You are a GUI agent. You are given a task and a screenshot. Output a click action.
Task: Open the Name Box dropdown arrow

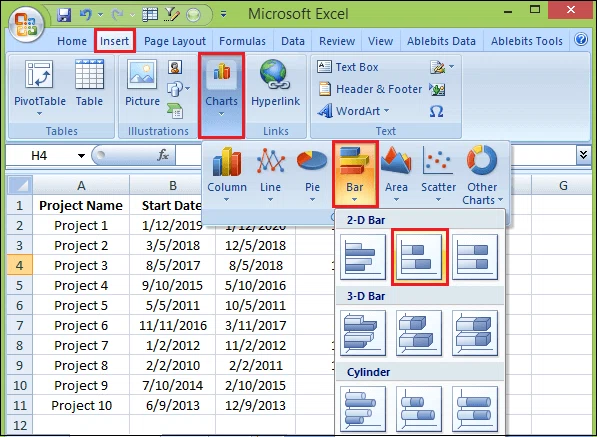[x=81, y=156]
